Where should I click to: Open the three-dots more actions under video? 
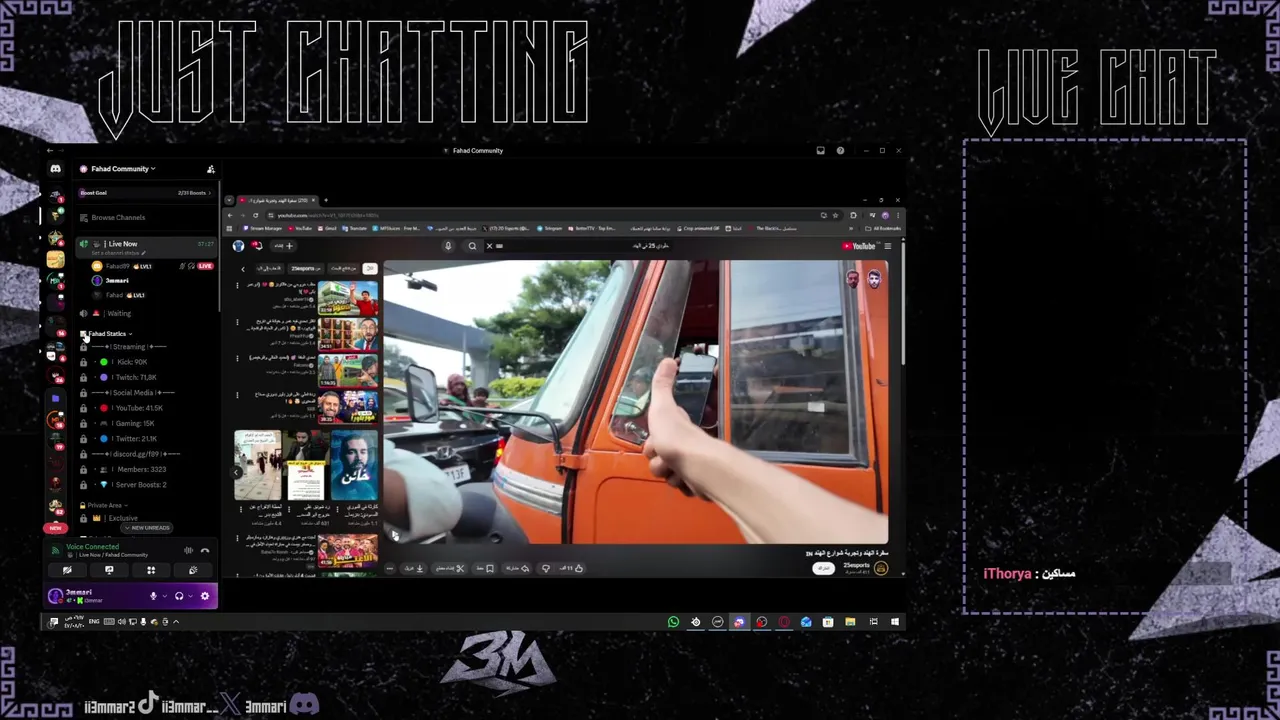390,568
